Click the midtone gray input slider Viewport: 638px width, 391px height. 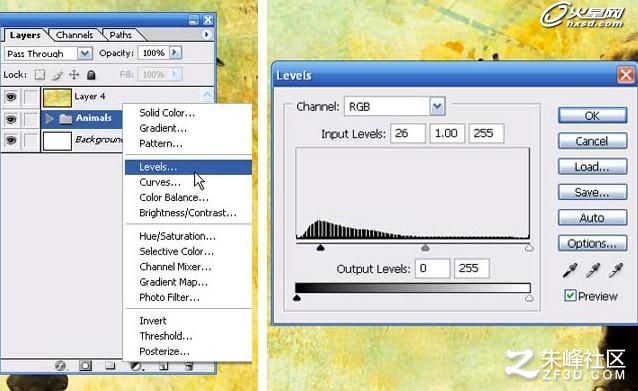[x=425, y=247]
